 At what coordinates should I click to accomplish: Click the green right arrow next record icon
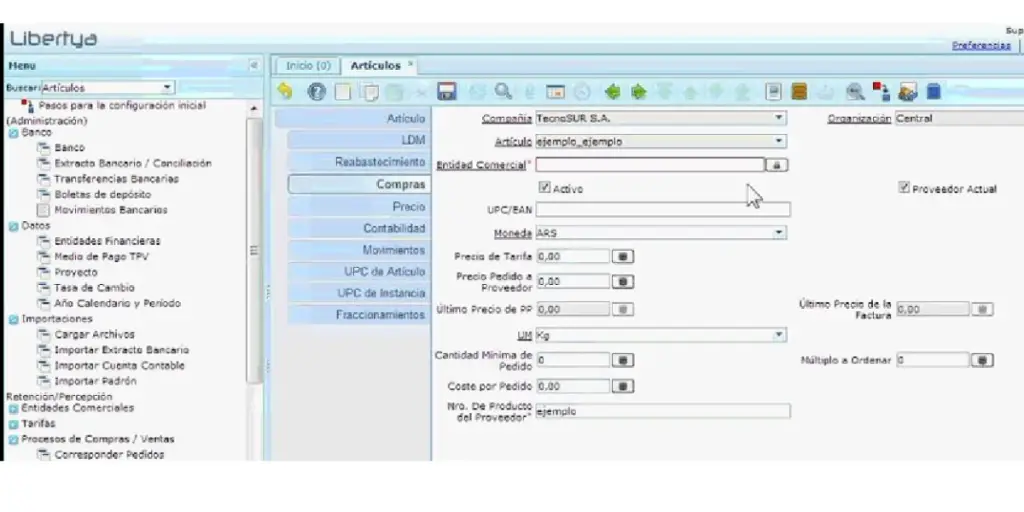(638, 92)
